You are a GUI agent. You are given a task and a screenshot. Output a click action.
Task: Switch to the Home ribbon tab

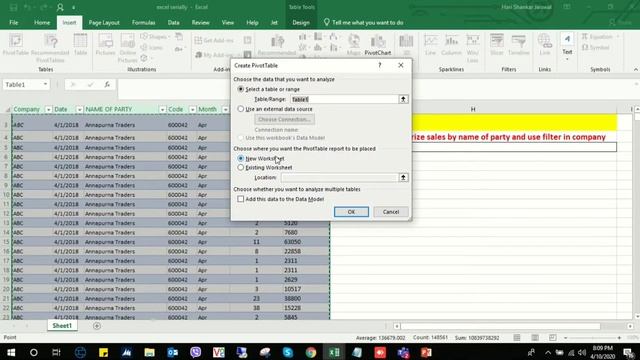(x=42, y=22)
